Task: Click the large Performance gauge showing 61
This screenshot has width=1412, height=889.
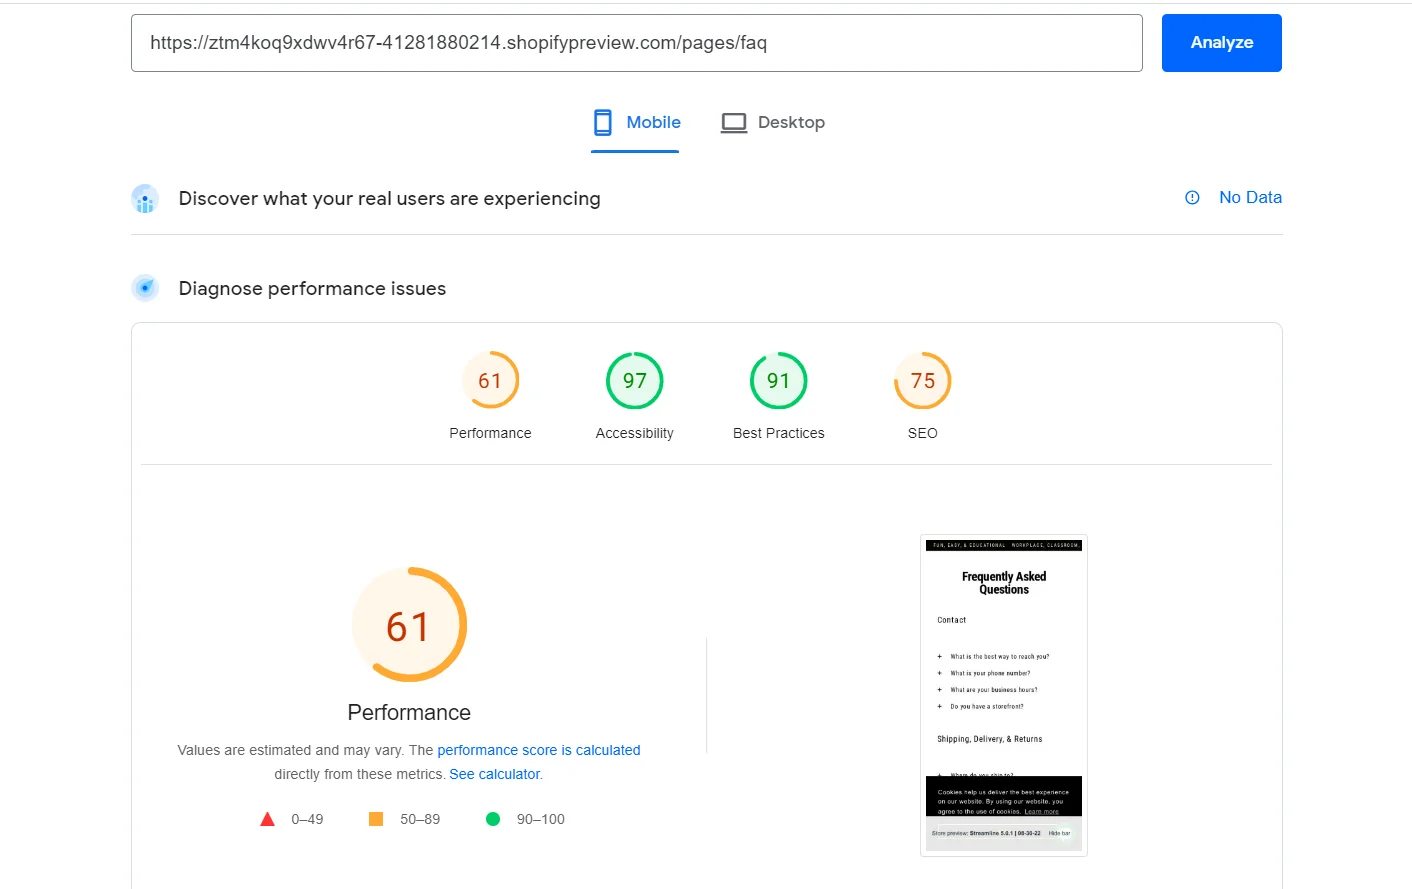Action: click(409, 625)
